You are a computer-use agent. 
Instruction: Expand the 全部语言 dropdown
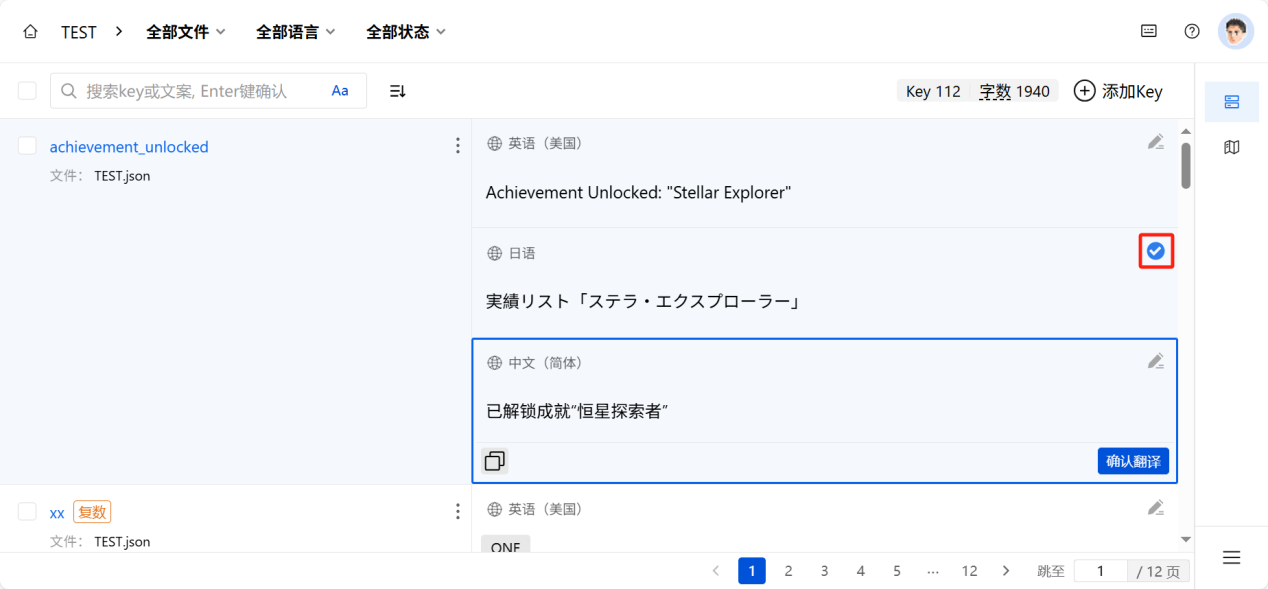click(x=296, y=32)
